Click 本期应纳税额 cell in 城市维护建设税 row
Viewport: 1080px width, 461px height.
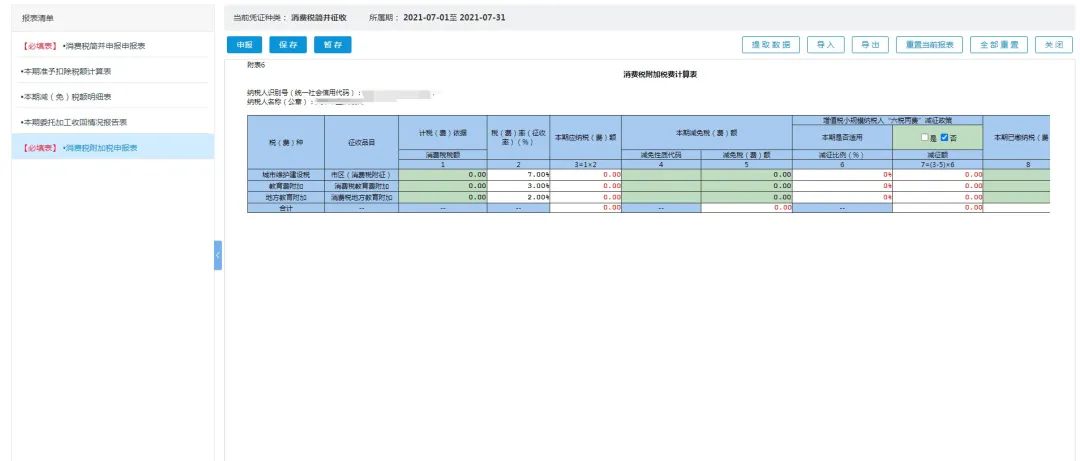tap(585, 175)
